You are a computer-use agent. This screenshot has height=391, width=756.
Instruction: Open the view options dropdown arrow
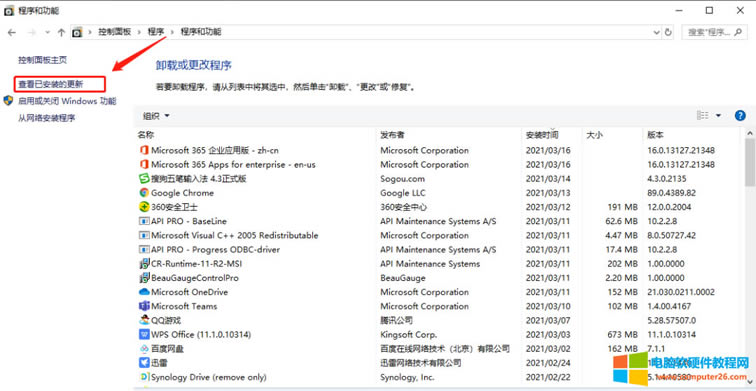point(718,116)
